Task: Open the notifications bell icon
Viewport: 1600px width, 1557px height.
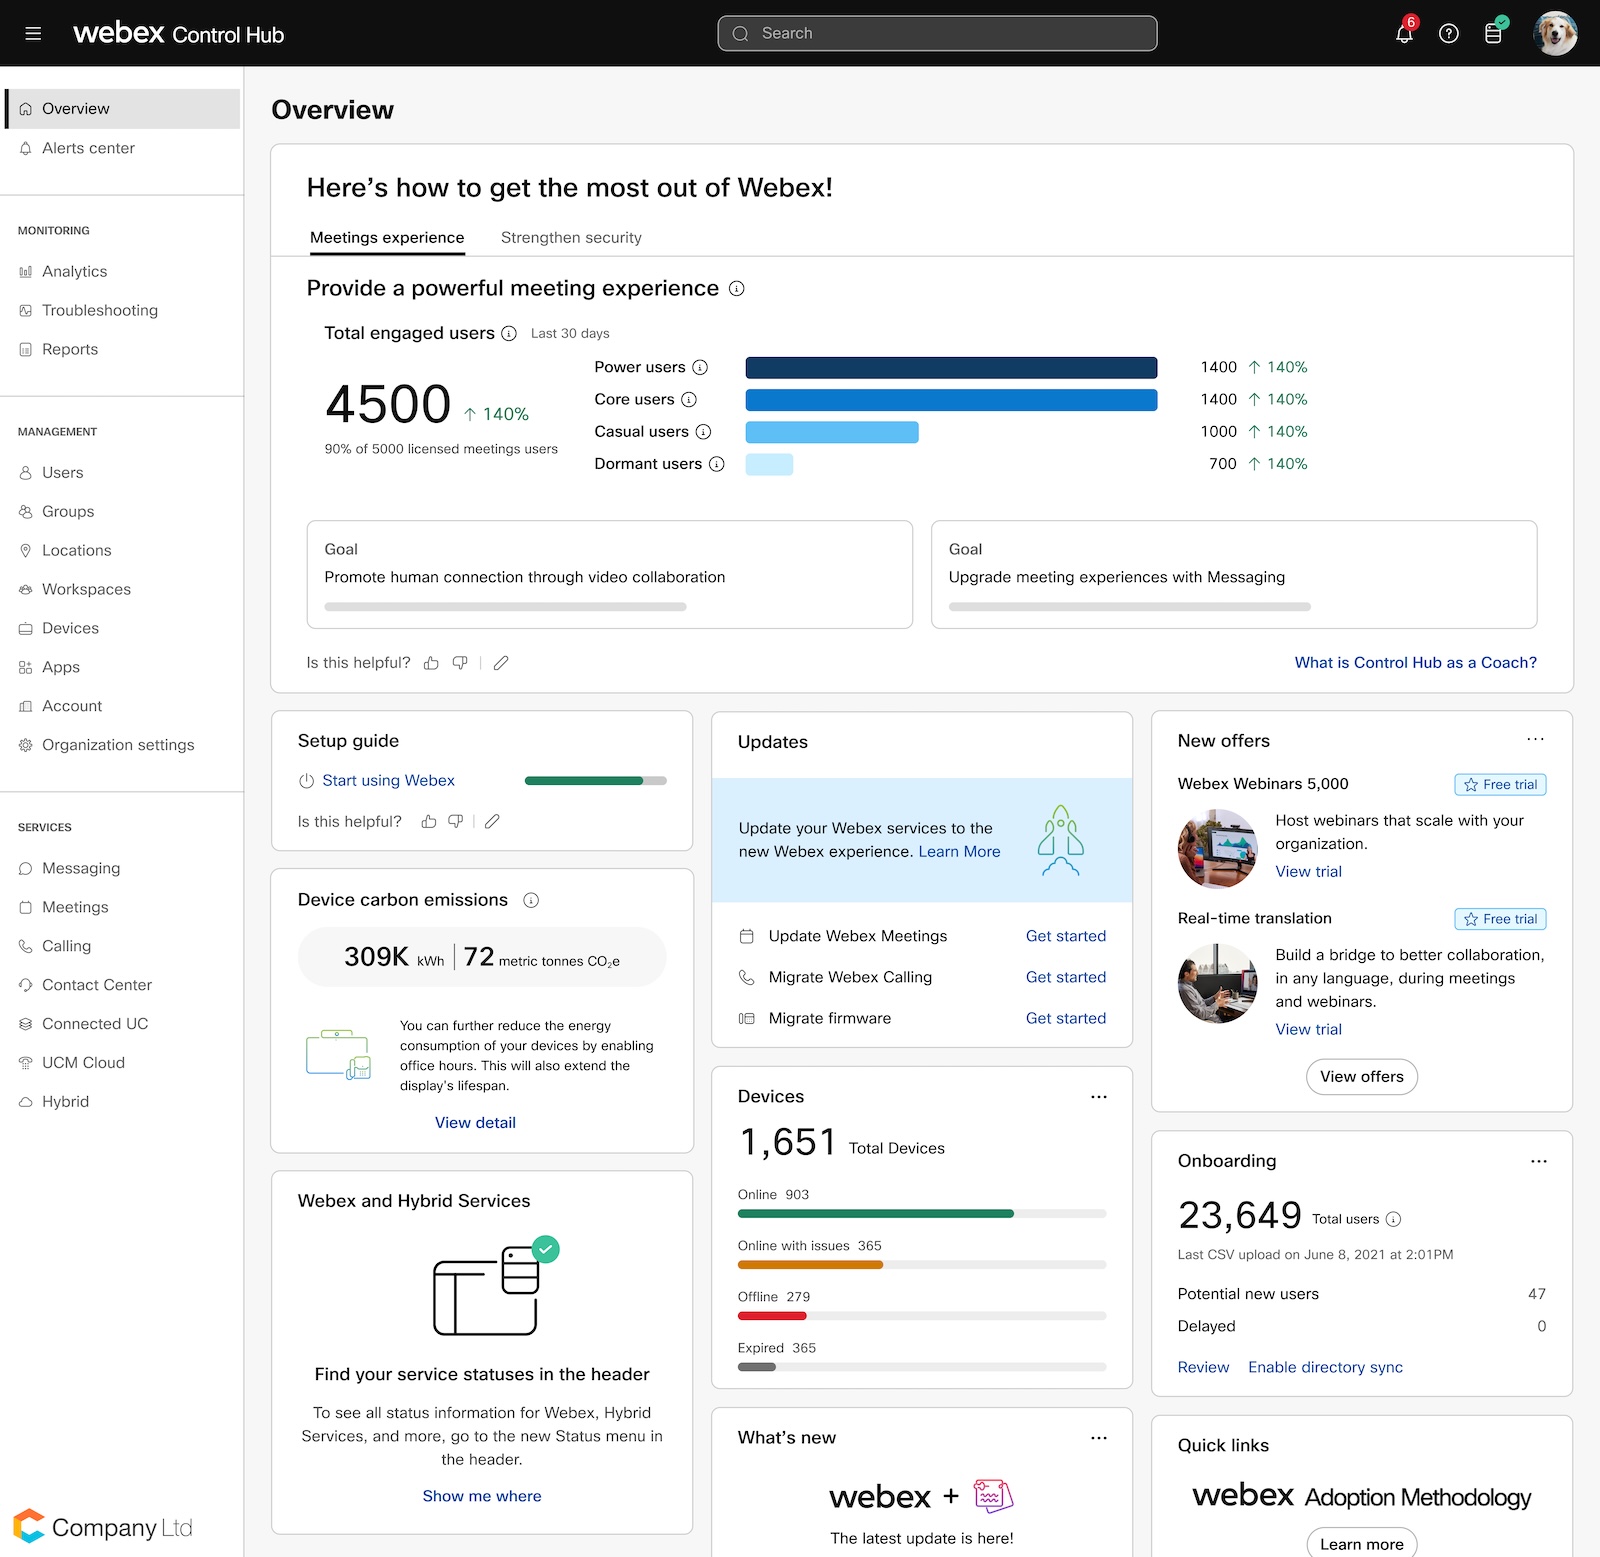Action: point(1404,33)
